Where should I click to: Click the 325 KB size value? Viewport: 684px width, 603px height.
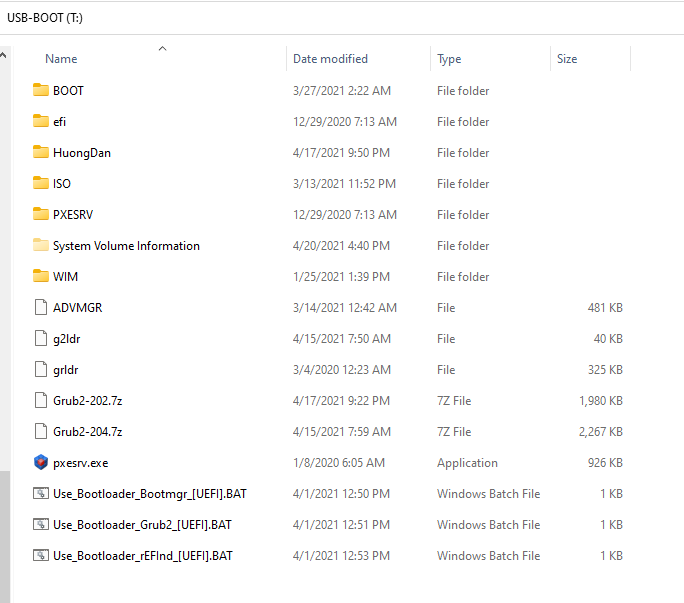point(605,370)
